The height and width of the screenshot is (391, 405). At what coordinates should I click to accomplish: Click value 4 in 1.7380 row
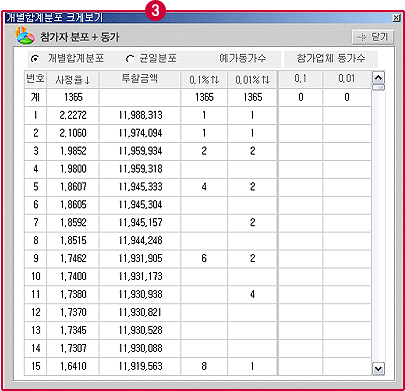(x=252, y=295)
